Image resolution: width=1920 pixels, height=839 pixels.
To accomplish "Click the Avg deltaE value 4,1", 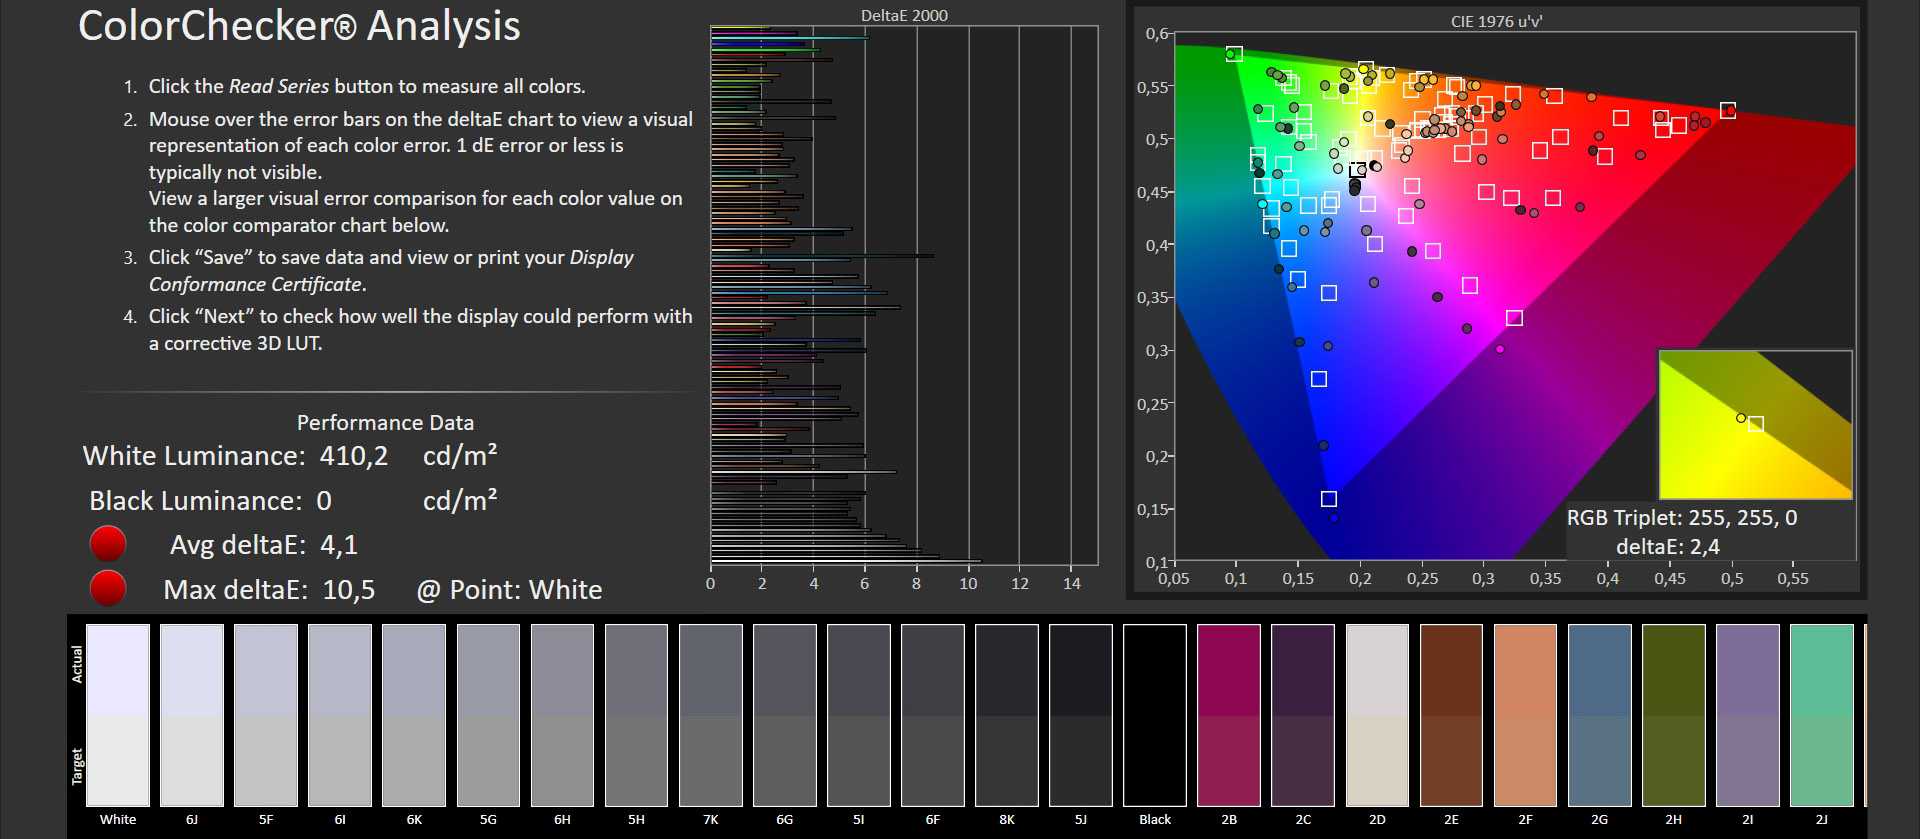I will [339, 545].
